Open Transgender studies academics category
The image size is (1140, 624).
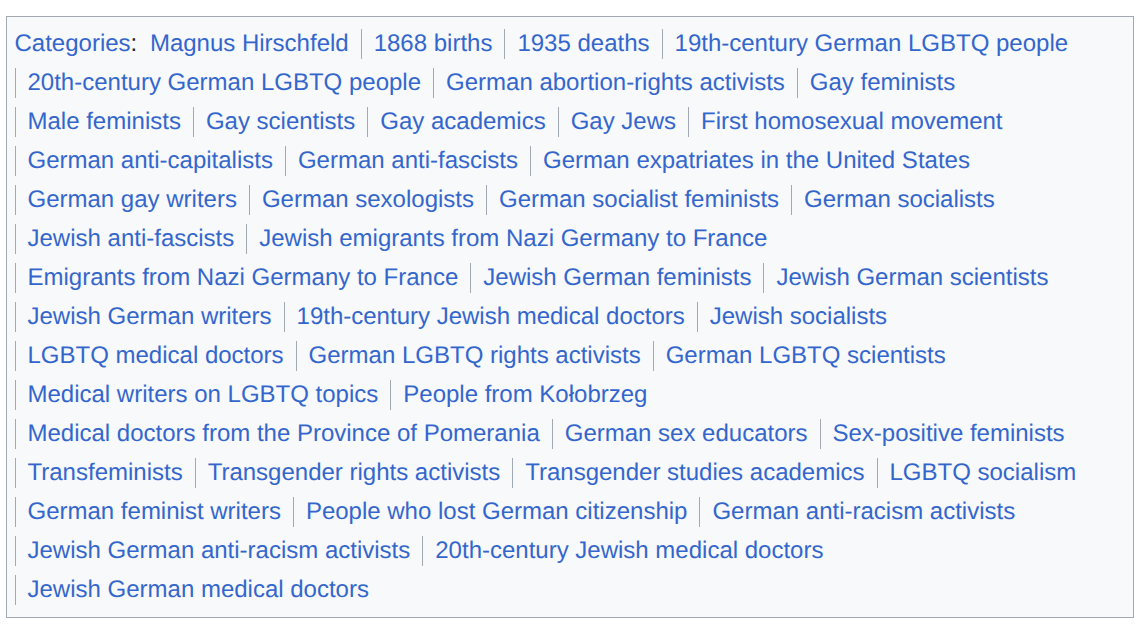pyautogui.click(x=695, y=472)
